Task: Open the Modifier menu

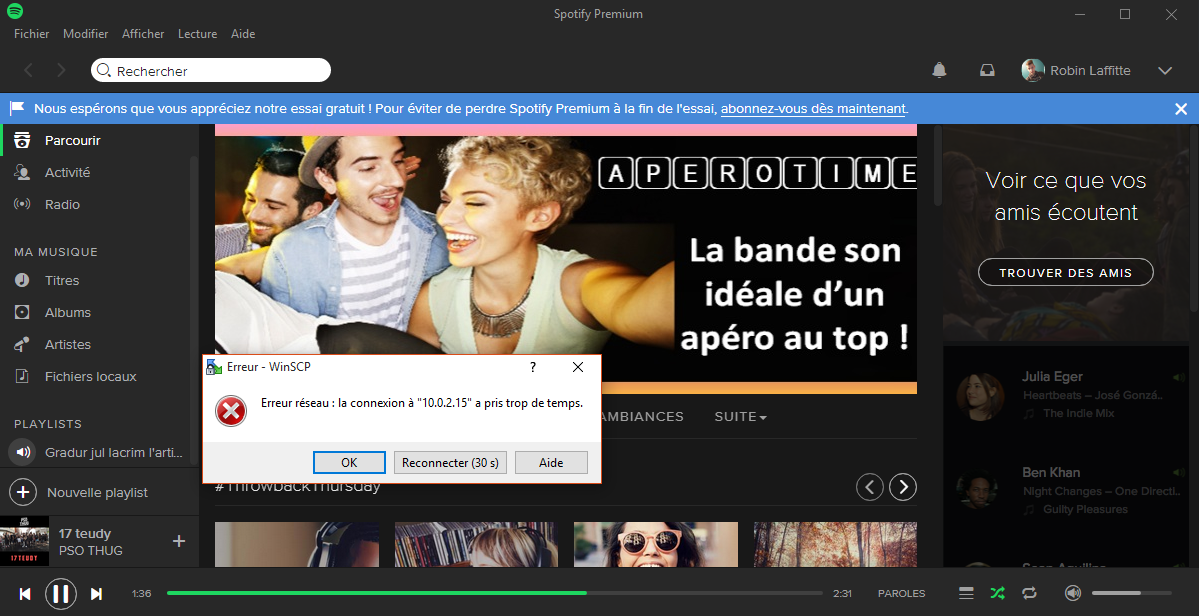Action: pyautogui.click(x=86, y=34)
